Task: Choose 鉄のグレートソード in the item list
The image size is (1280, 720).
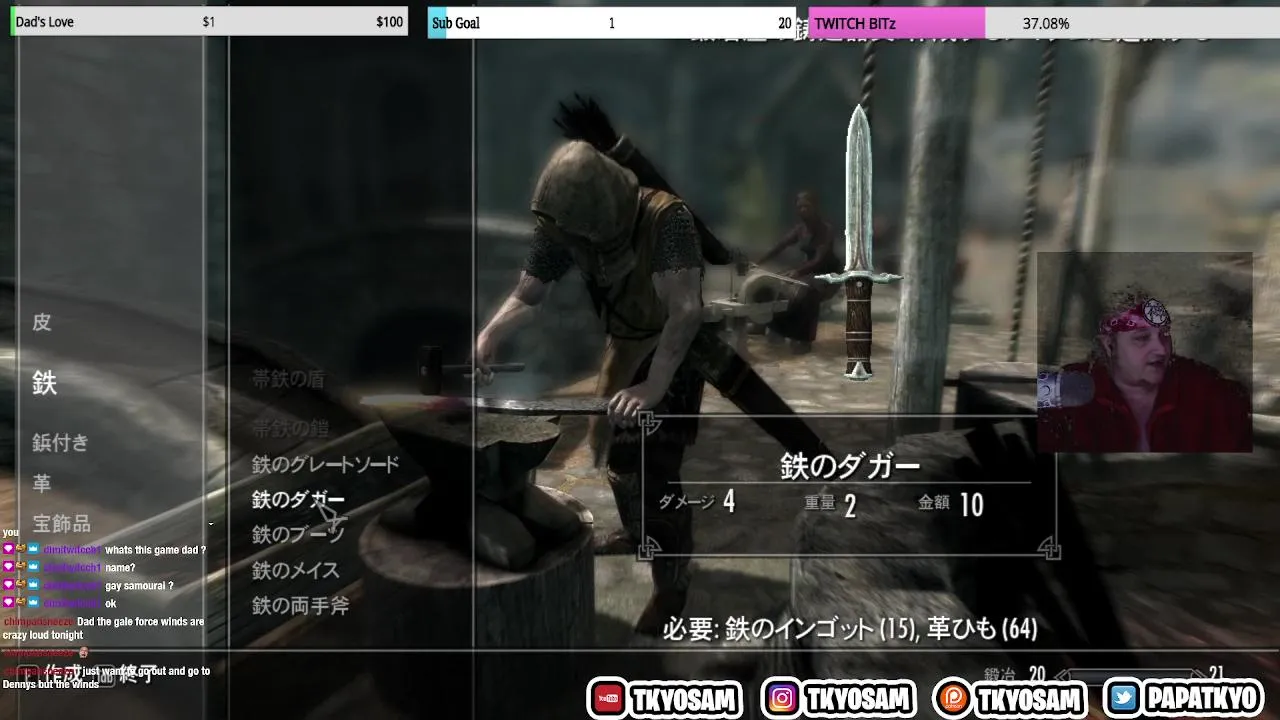Action: (x=325, y=464)
